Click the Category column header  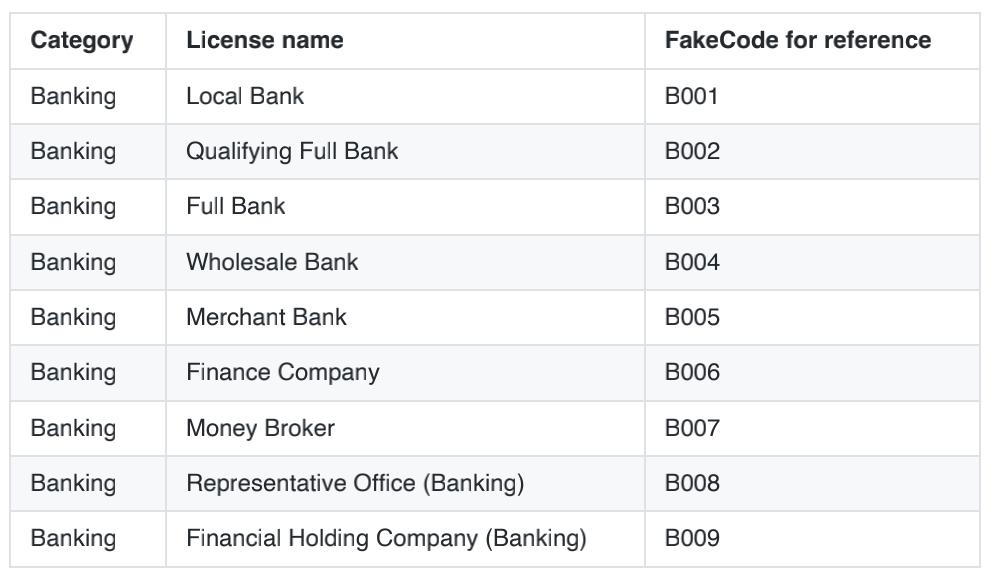[81, 41]
